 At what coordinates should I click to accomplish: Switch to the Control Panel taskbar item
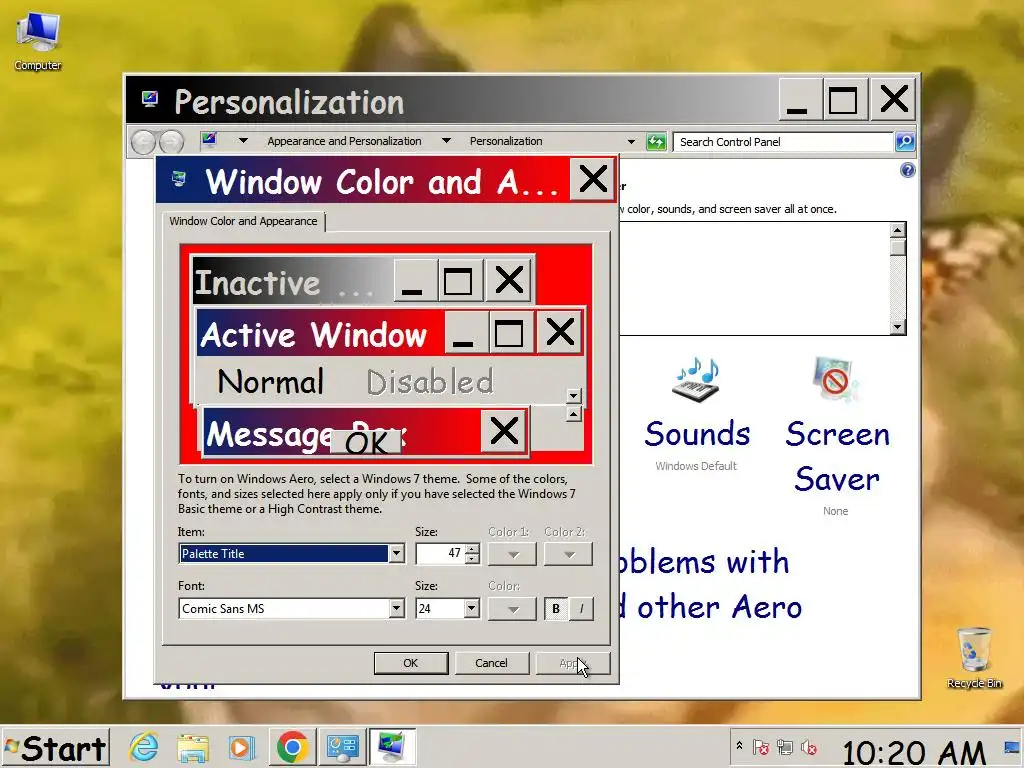click(x=342, y=747)
